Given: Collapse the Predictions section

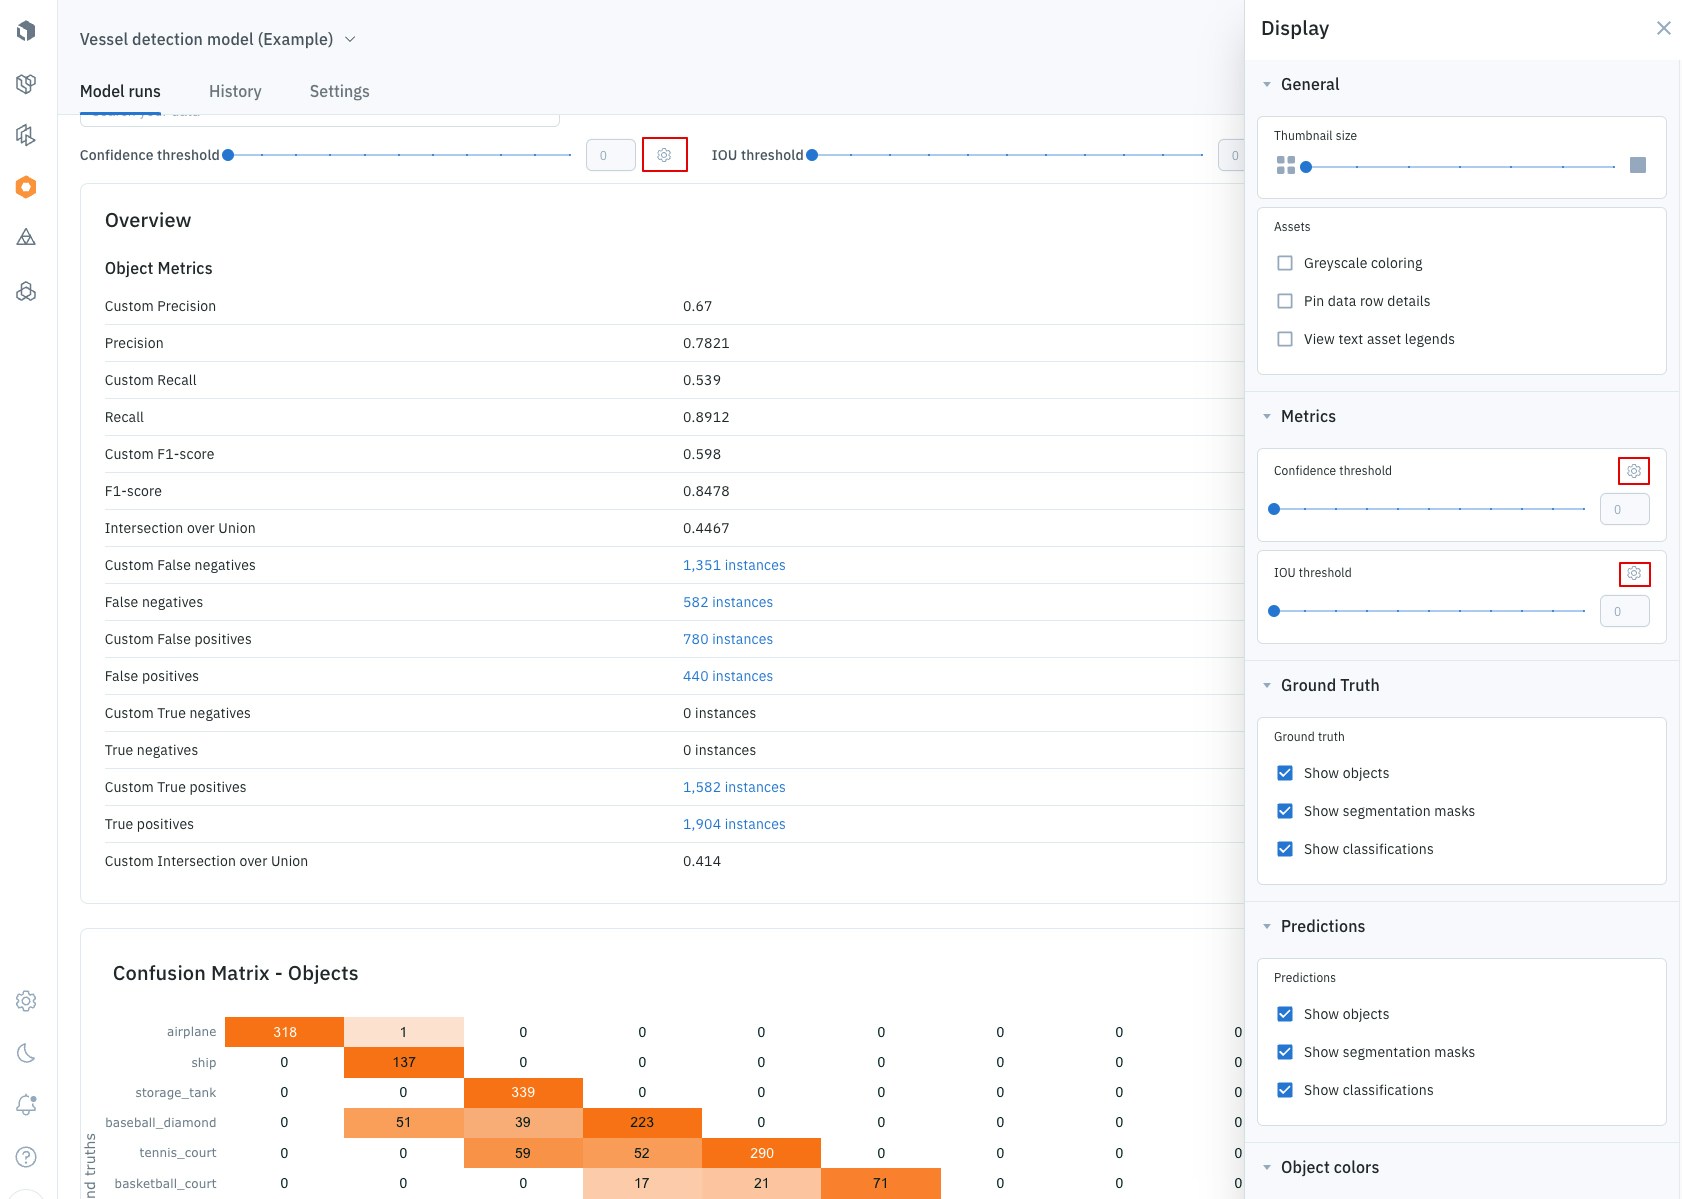Looking at the screenshot, I should coord(1267,927).
